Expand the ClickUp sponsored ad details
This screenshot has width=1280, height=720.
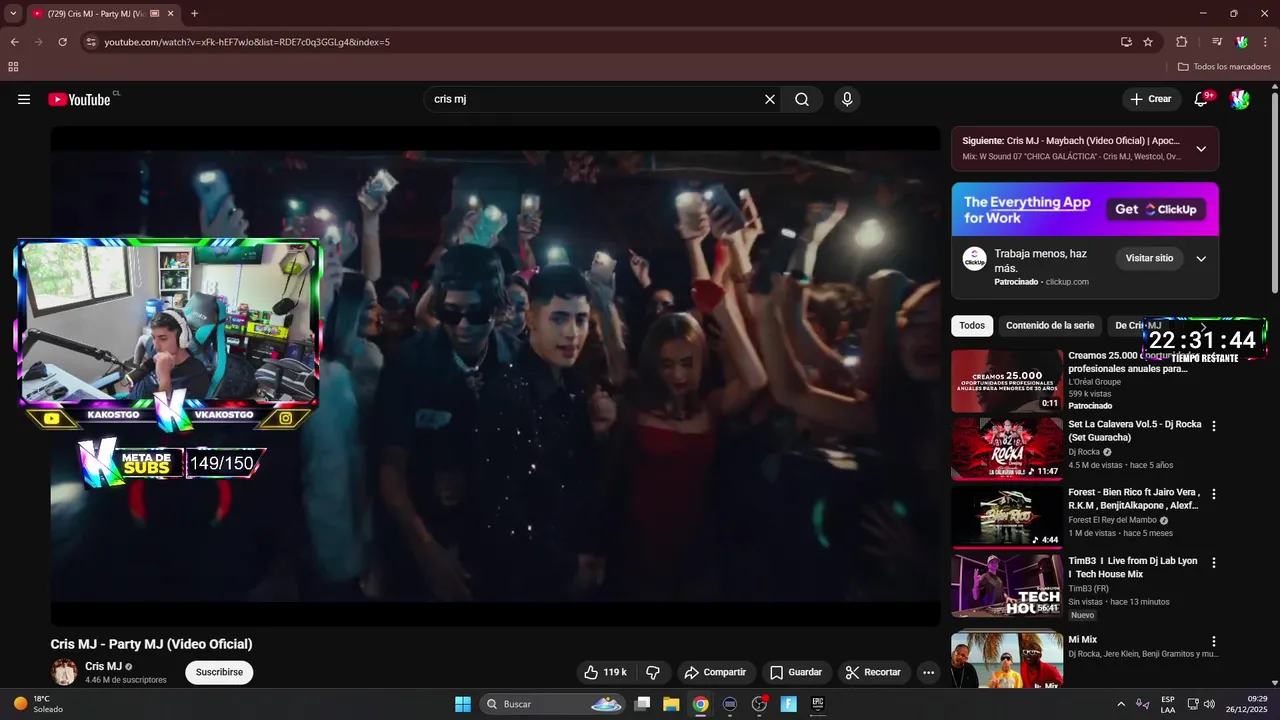(1201, 258)
